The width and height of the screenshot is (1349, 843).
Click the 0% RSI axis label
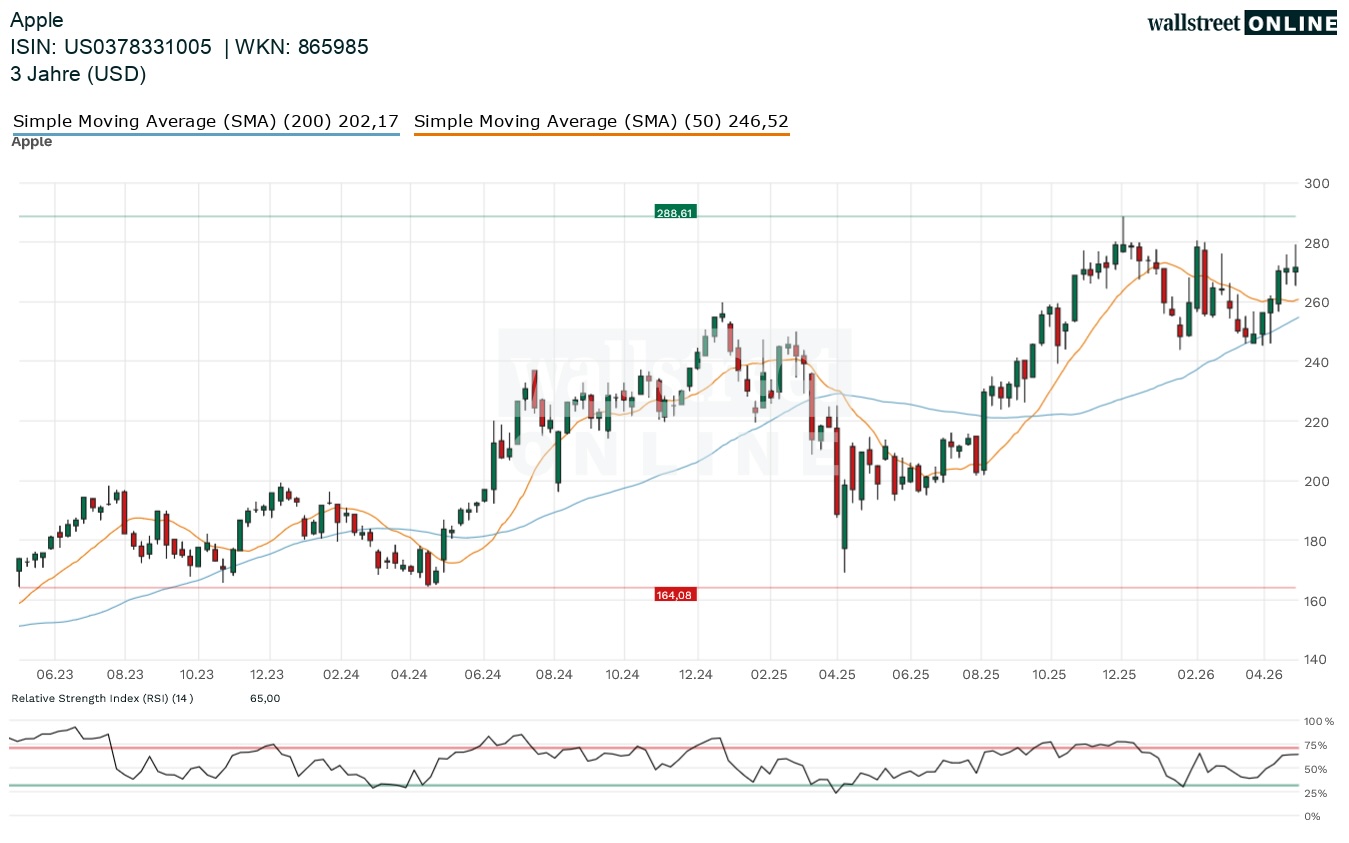point(1313,817)
